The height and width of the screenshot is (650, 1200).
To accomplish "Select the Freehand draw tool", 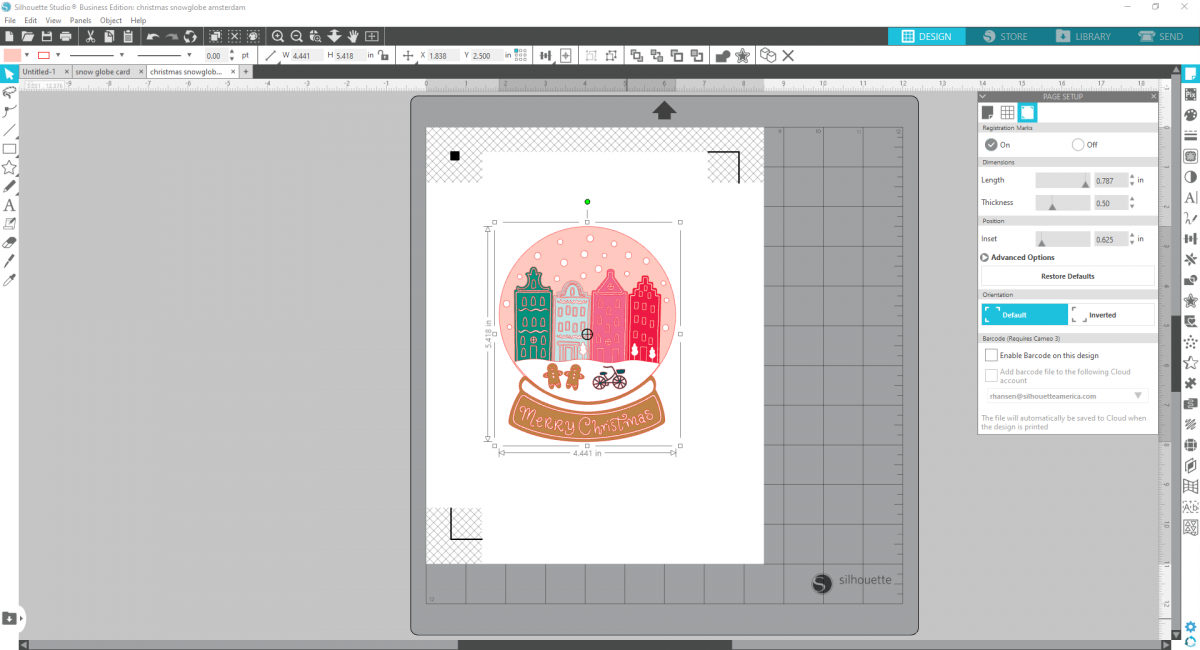I will click(10, 186).
